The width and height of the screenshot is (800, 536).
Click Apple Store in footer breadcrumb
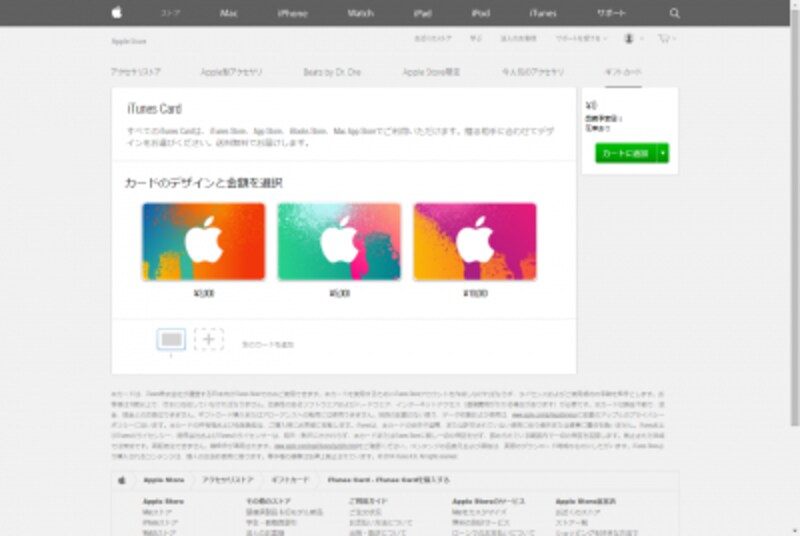pos(164,480)
